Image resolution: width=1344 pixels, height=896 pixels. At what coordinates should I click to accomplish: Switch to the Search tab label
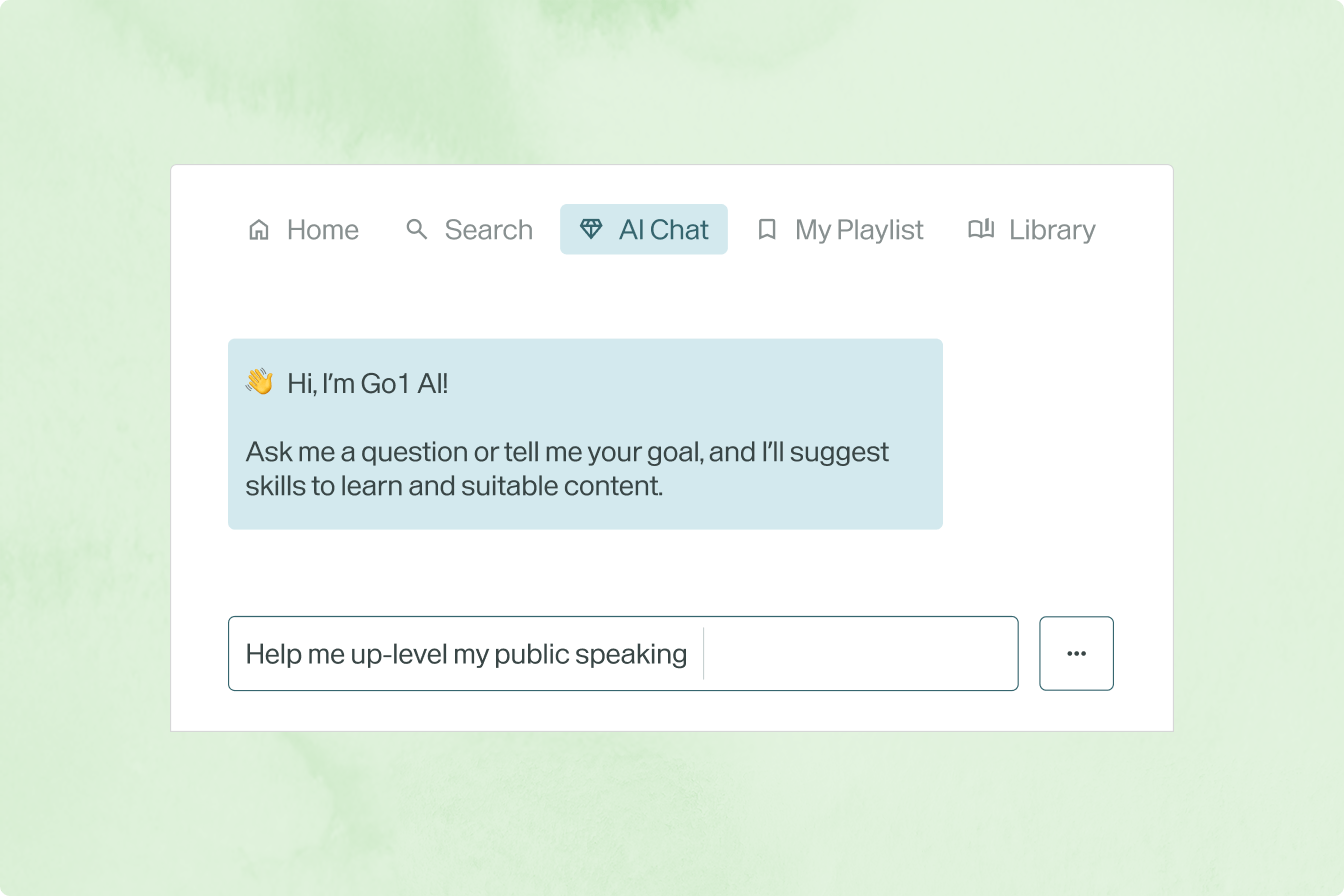(488, 230)
